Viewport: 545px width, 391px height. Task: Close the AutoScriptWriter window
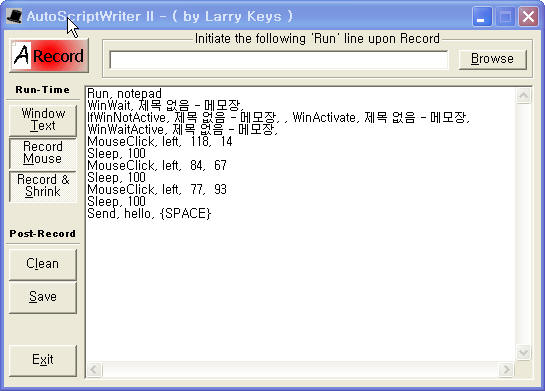pyautogui.click(x=528, y=17)
